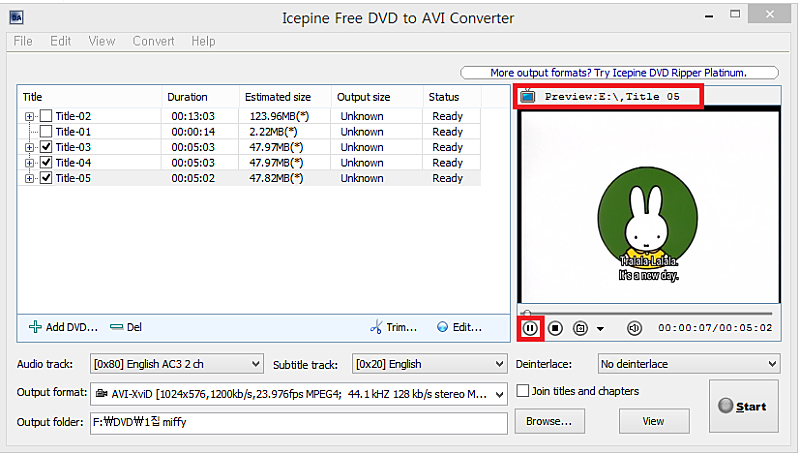Stop the preview playback
This screenshot has height=454, width=800.
click(x=555, y=328)
